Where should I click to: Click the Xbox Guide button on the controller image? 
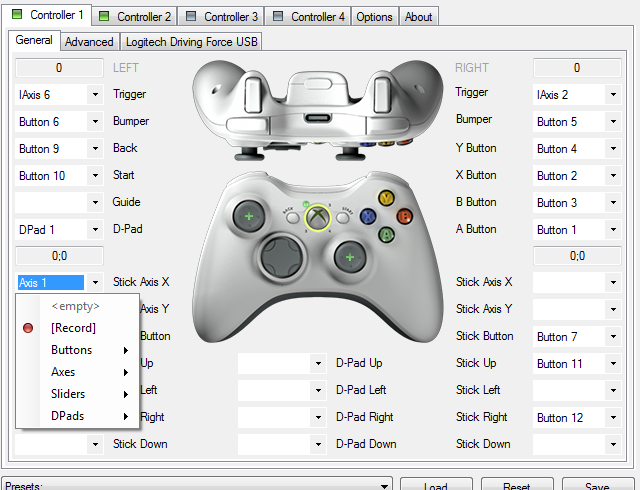(x=318, y=216)
